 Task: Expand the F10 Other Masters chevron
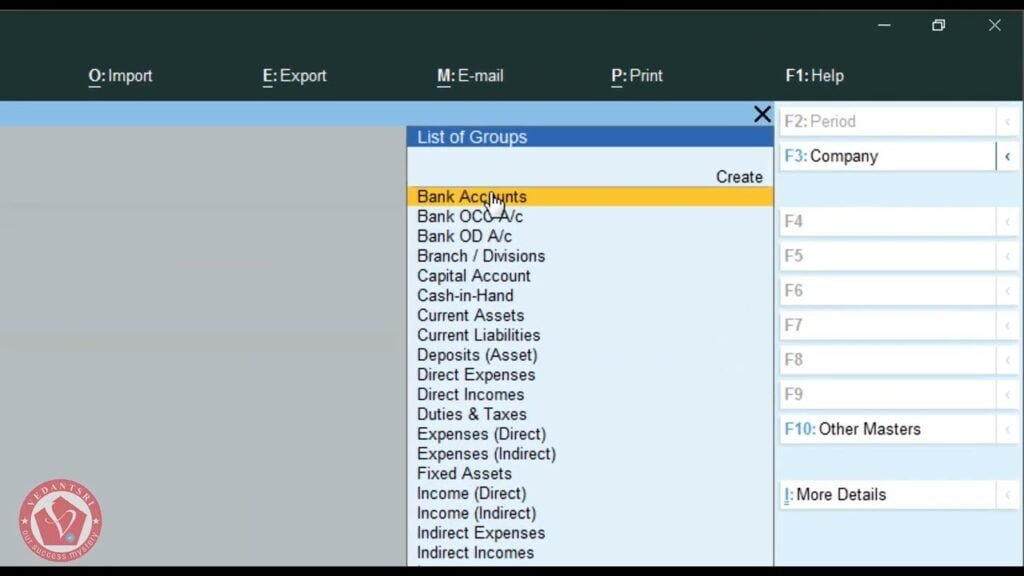point(1006,428)
